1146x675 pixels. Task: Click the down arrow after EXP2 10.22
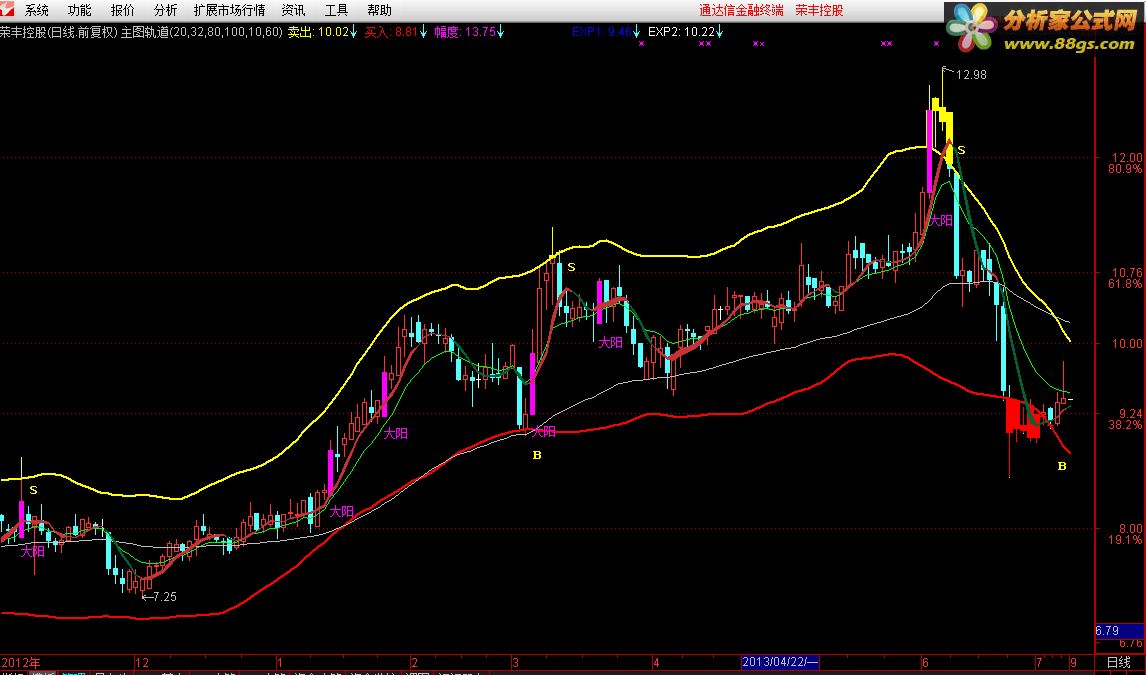click(x=720, y=32)
